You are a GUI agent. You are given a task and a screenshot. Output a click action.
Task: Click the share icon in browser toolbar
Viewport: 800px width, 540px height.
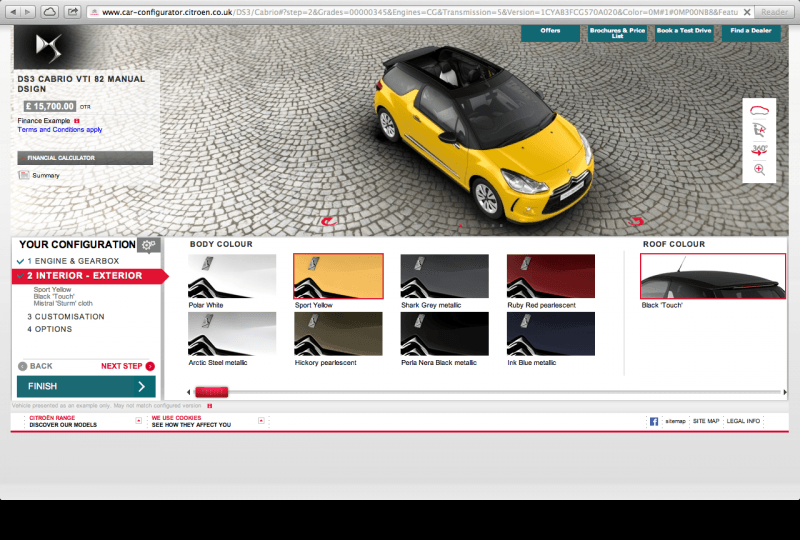coord(73,11)
